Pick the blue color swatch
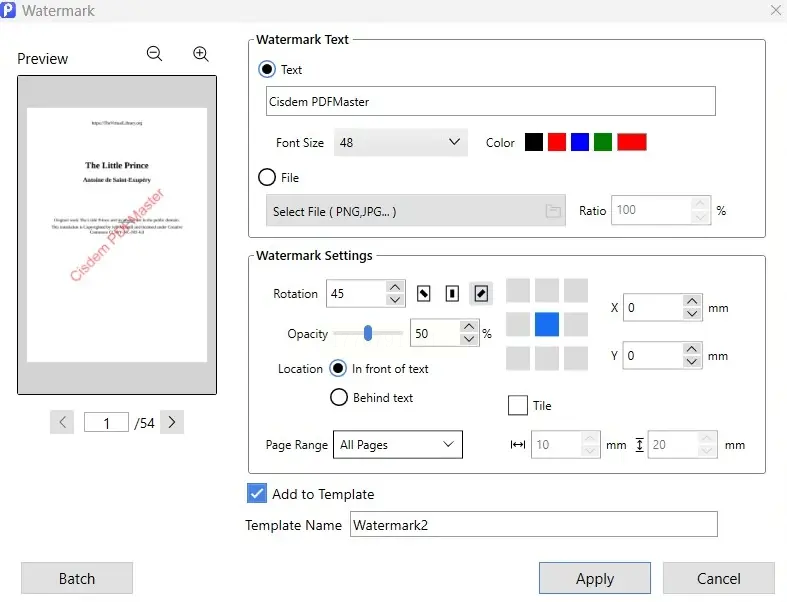 pyautogui.click(x=580, y=142)
